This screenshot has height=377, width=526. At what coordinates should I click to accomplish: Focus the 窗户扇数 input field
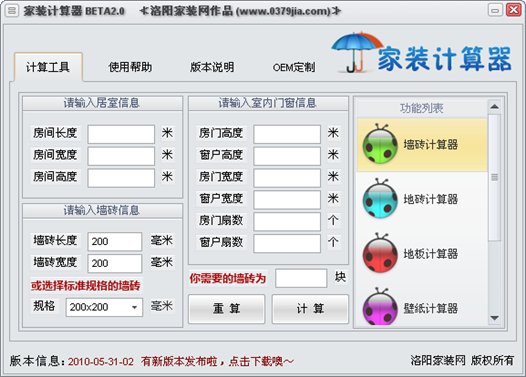coord(287,243)
